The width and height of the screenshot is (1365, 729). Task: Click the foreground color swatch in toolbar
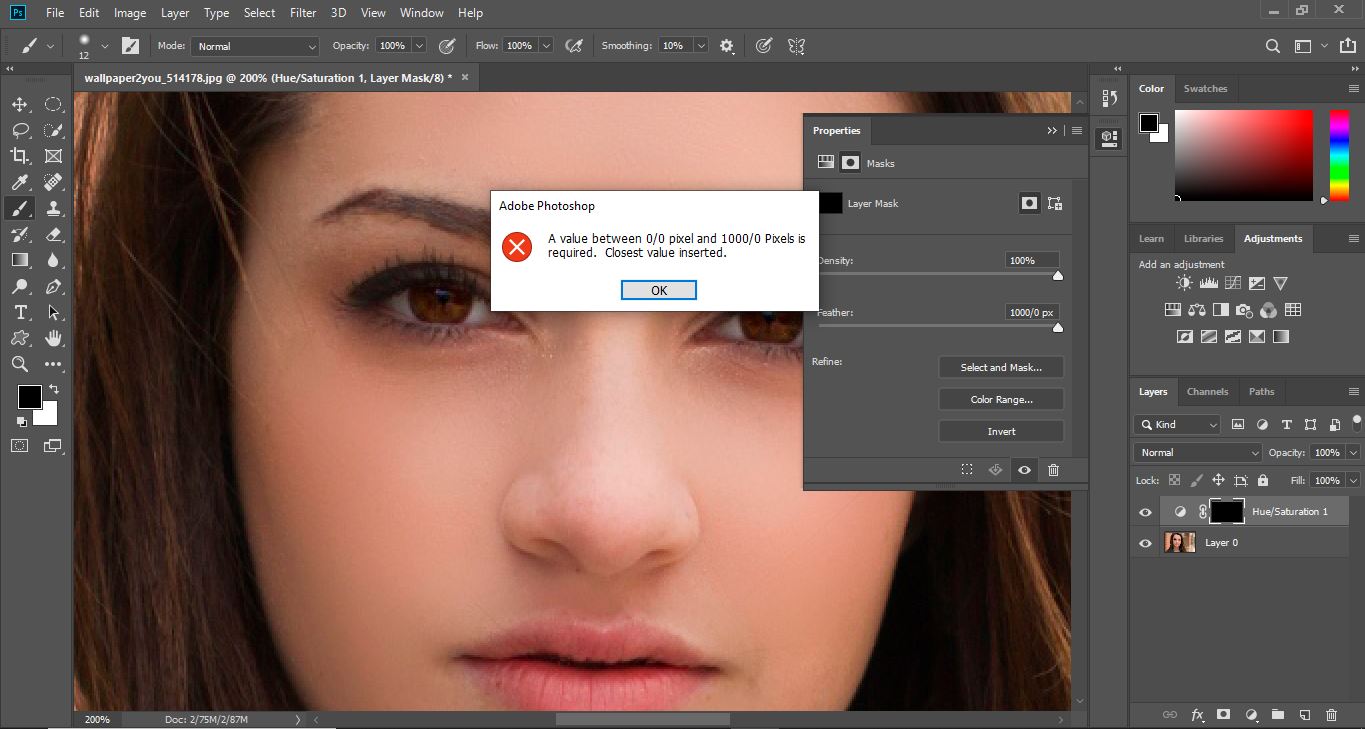pos(29,397)
